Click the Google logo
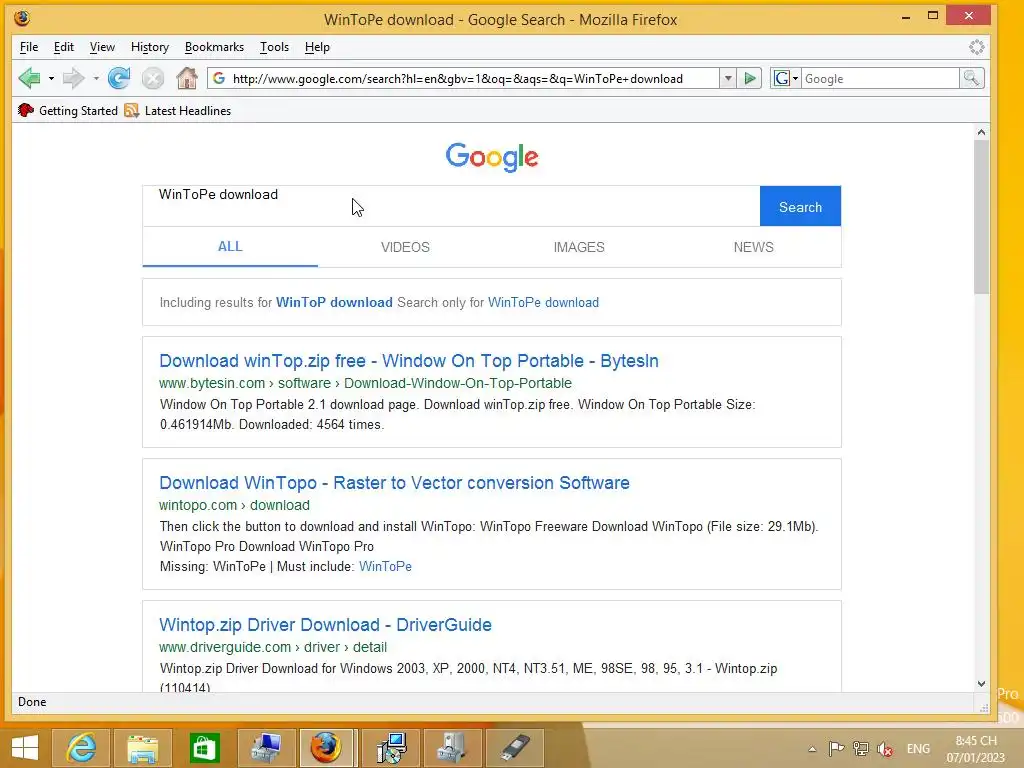This screenshot has height=768, width=1024. [x=492, y=157]
